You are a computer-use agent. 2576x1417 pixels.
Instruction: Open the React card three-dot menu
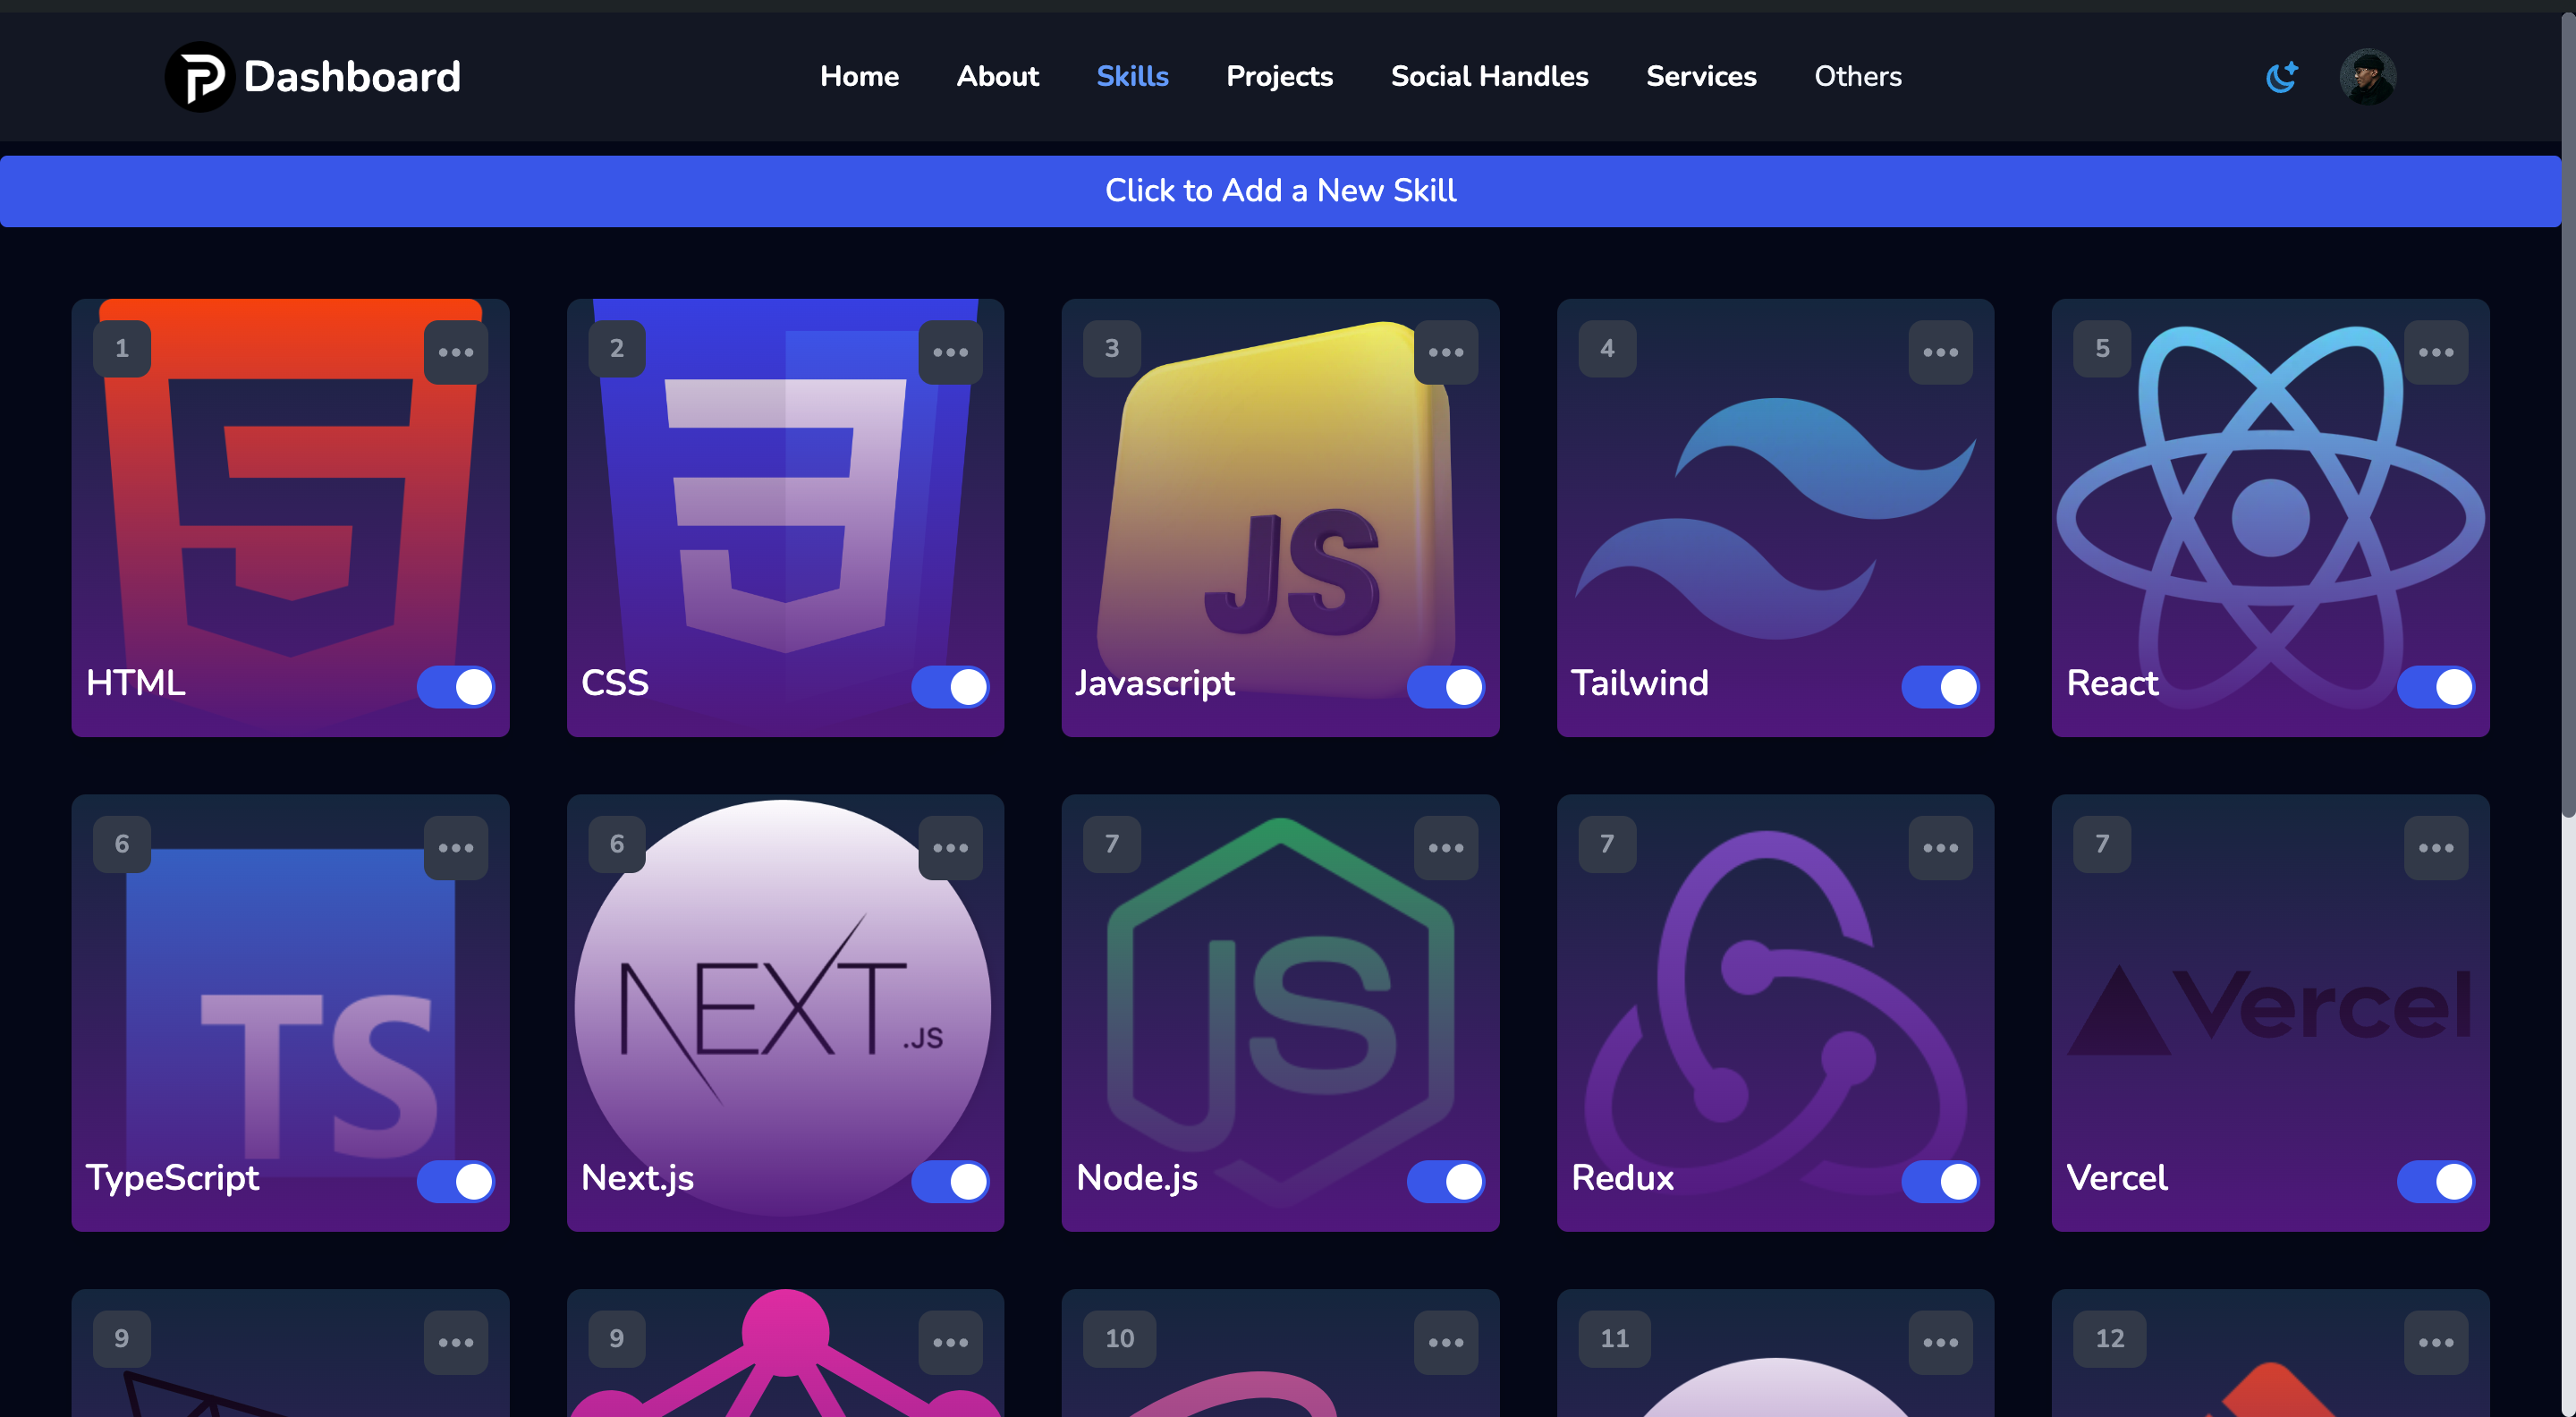pyautogui.click(x=2436, y=352)
